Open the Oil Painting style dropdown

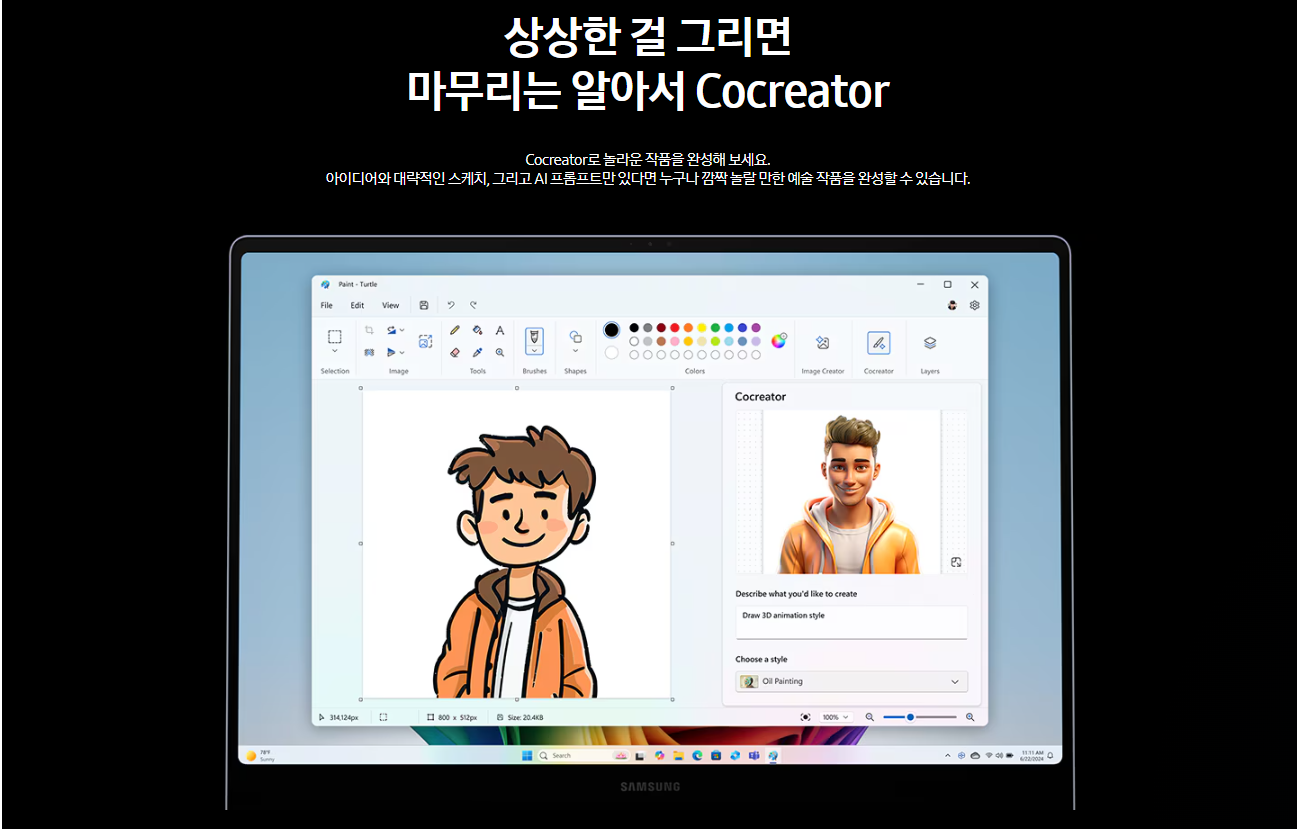click(851, 681)
